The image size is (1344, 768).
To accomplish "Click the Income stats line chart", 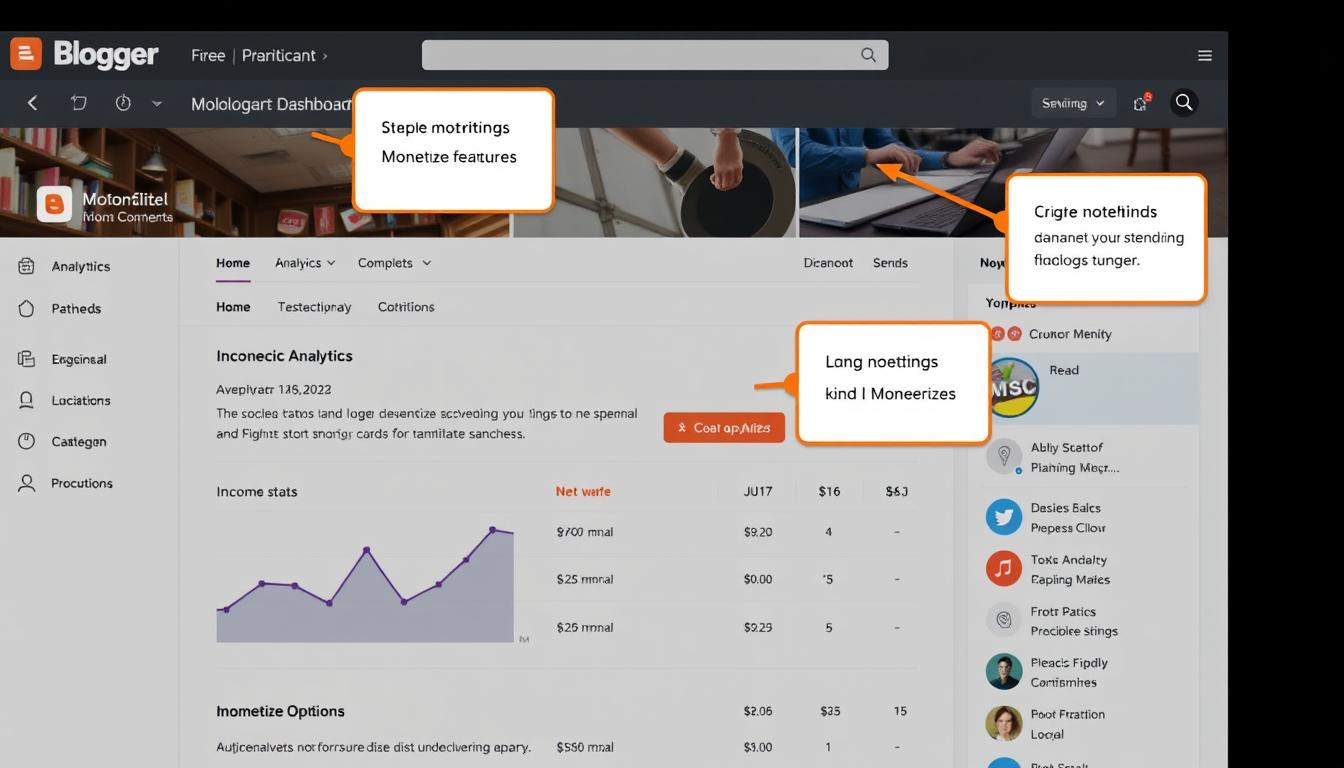I will coord(365,585).
